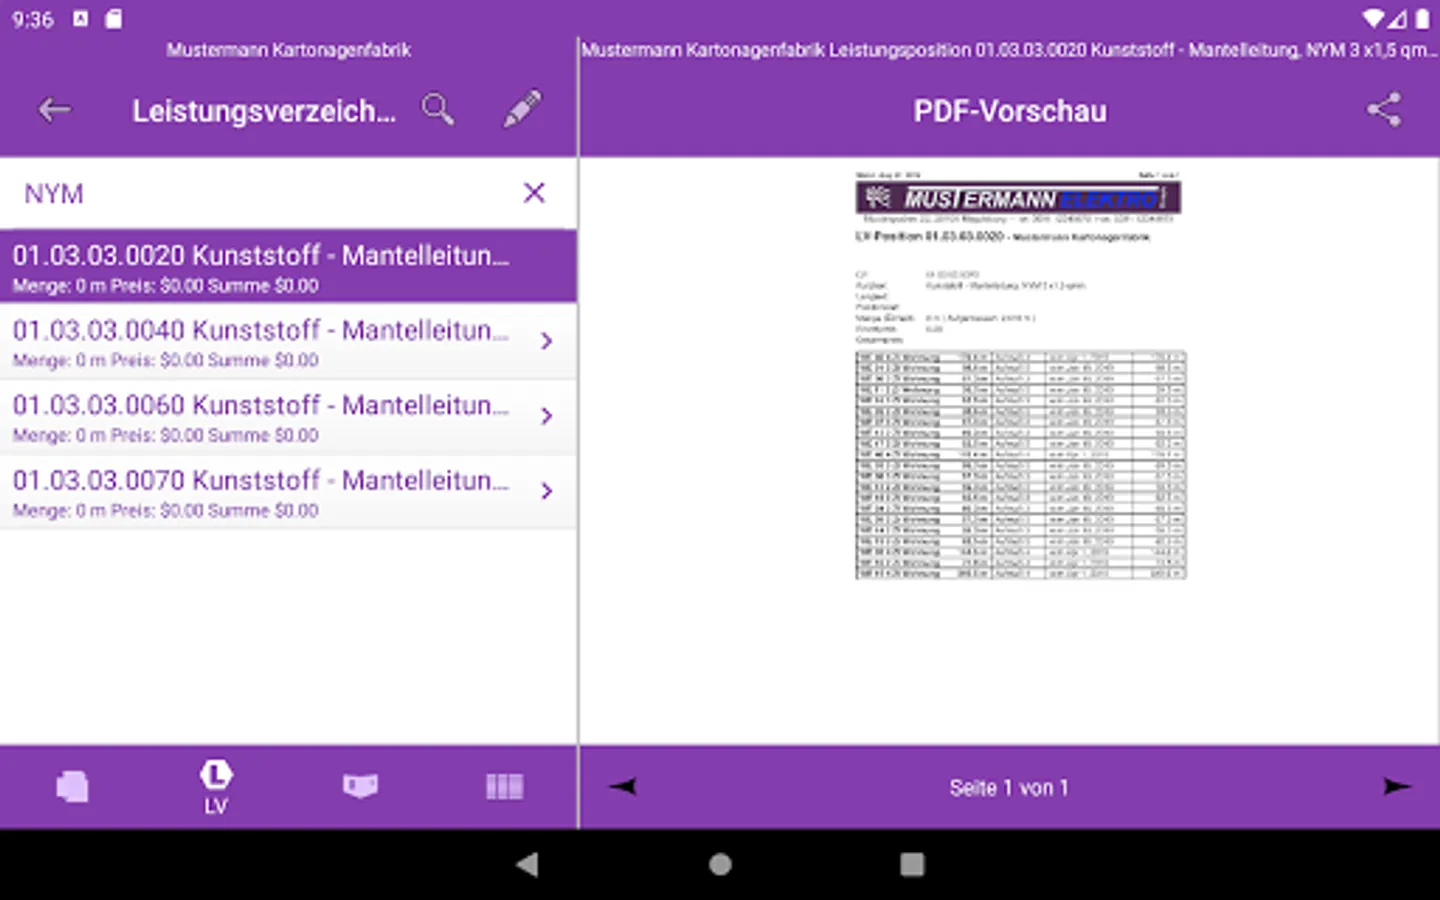1440x900 pixels.
Task: Expand chevron of the 01.03.03.0060 row
Action: (x=546, y=416)
